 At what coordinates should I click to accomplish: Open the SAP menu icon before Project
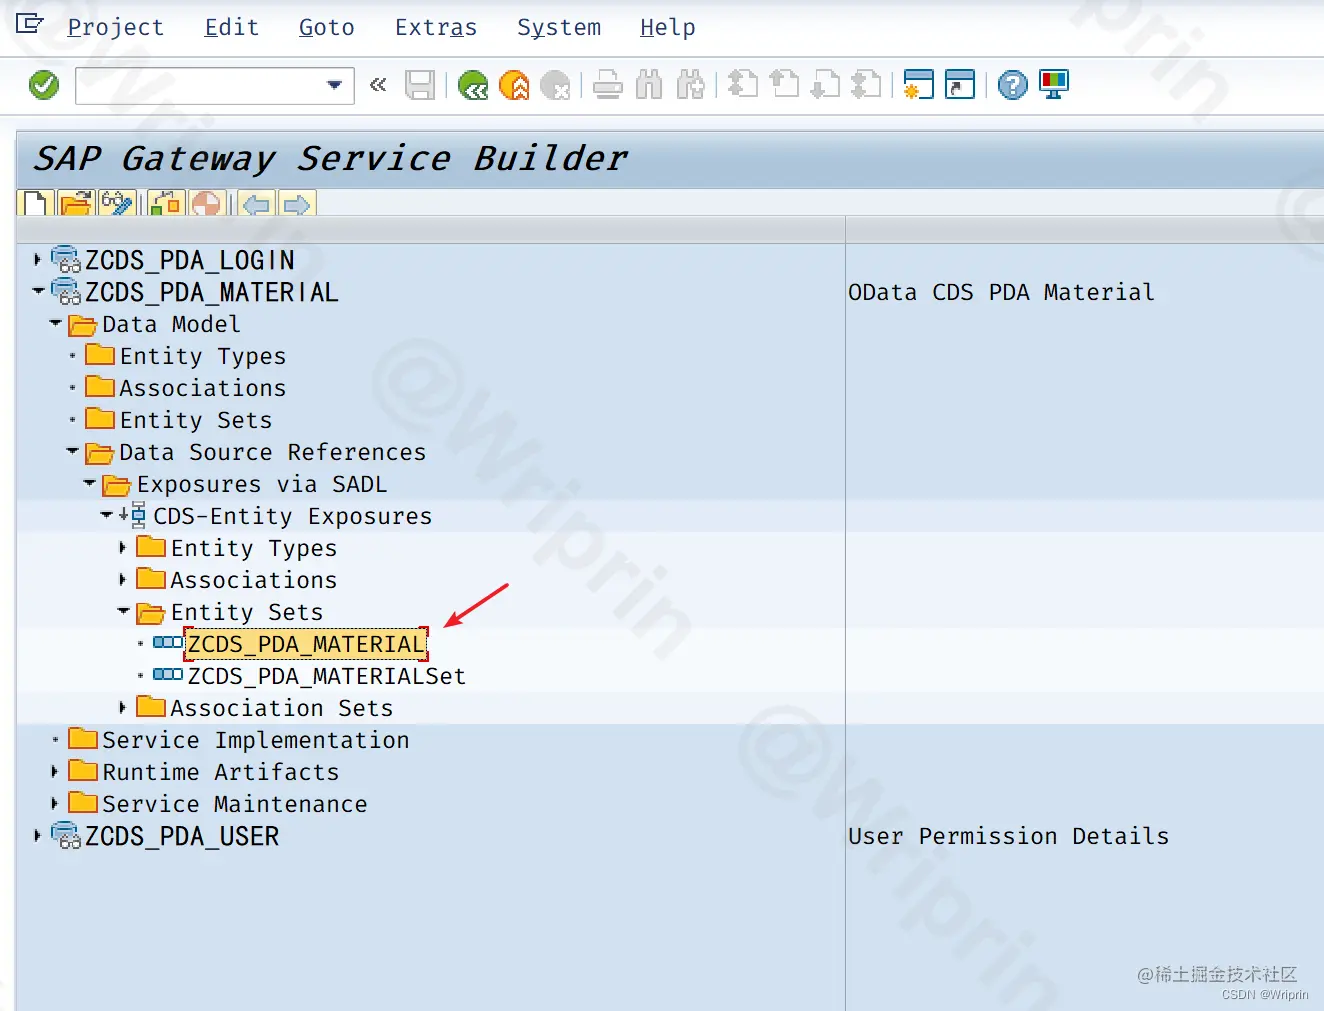(30, 23)
